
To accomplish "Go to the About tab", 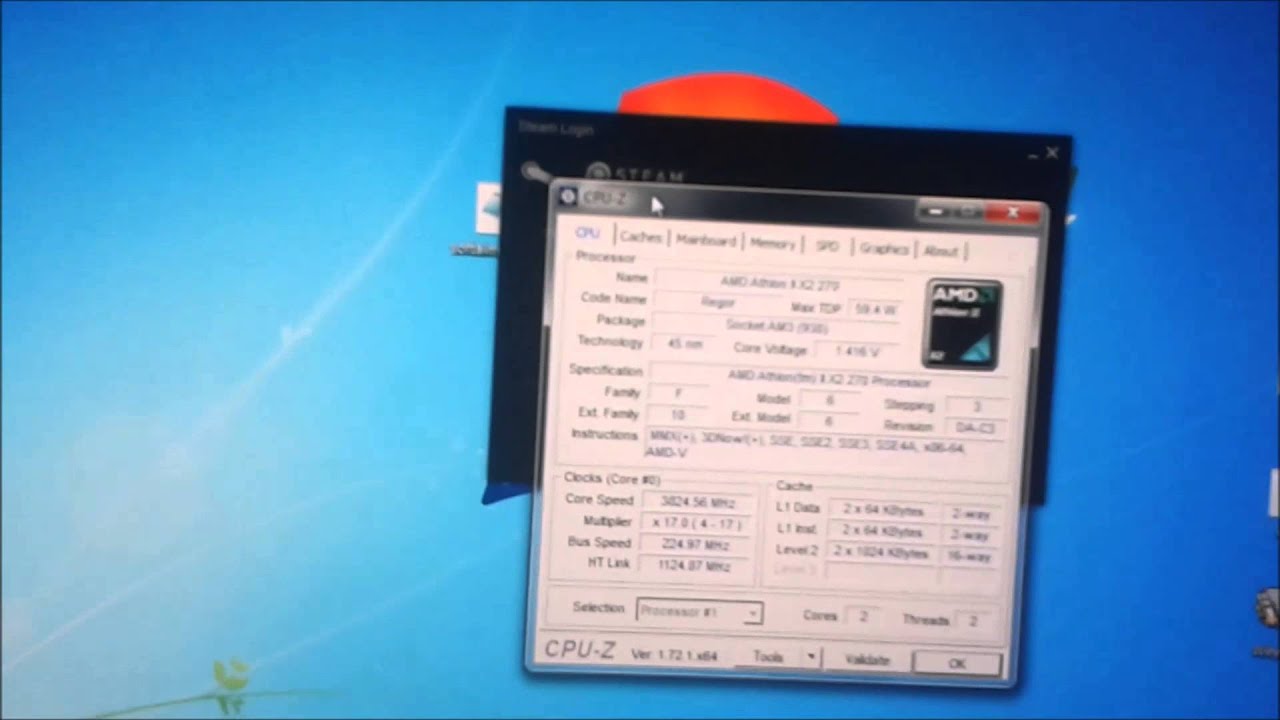I will tap(940, 250).
